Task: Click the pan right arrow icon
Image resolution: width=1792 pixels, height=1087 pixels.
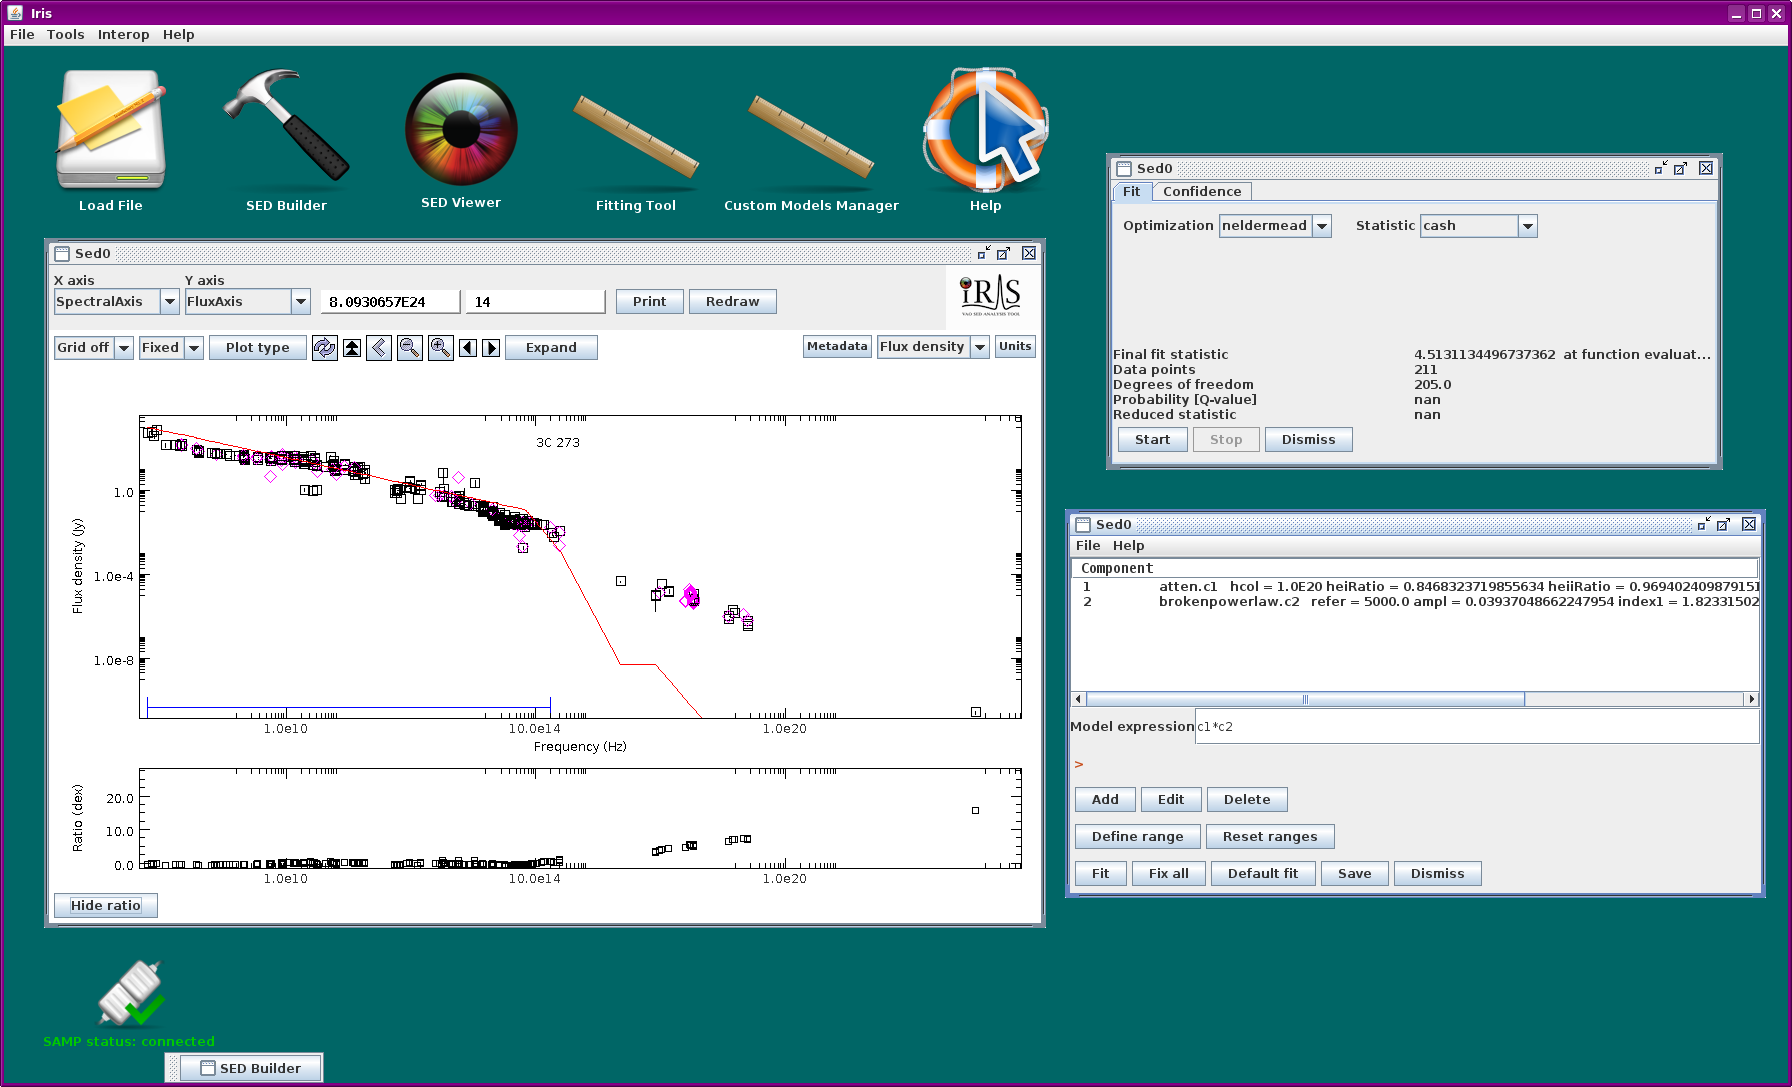Action: pyautogui.click(x=491, y=348)
